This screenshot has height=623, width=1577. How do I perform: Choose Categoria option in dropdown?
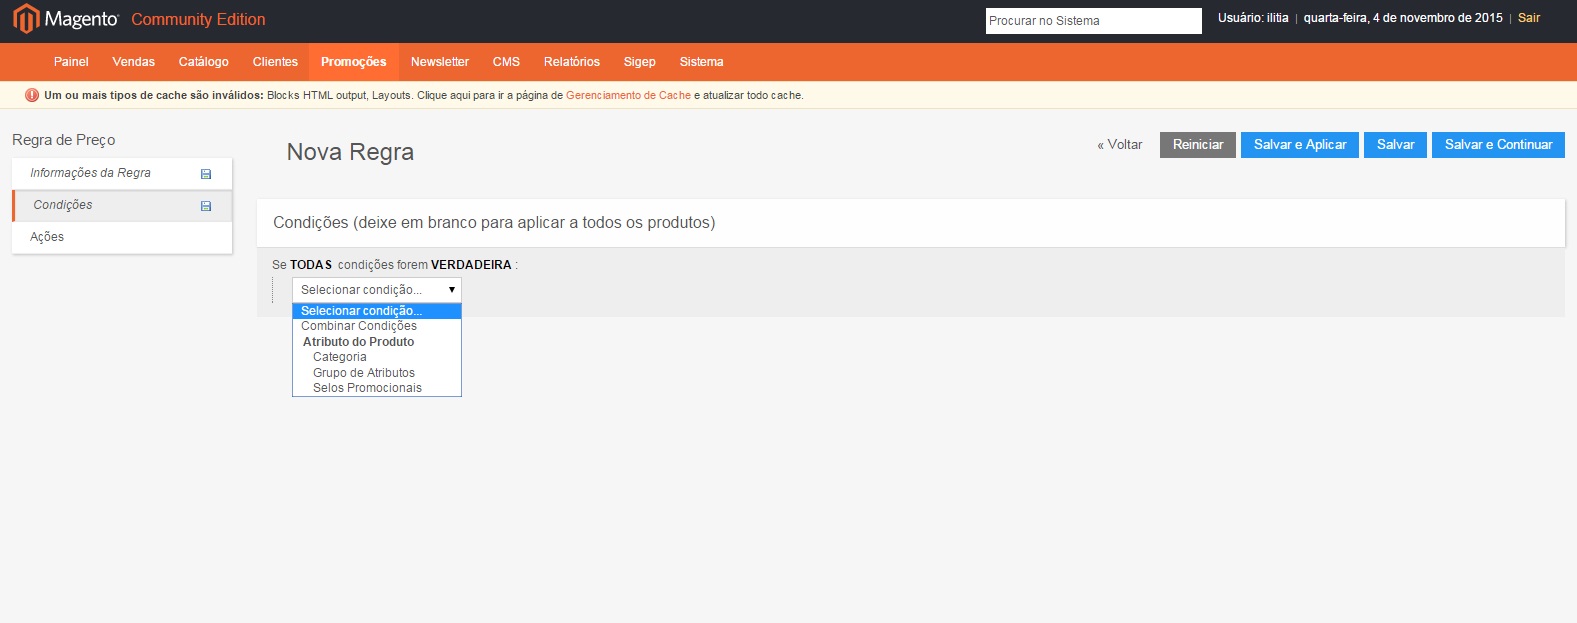coord(377,357)
